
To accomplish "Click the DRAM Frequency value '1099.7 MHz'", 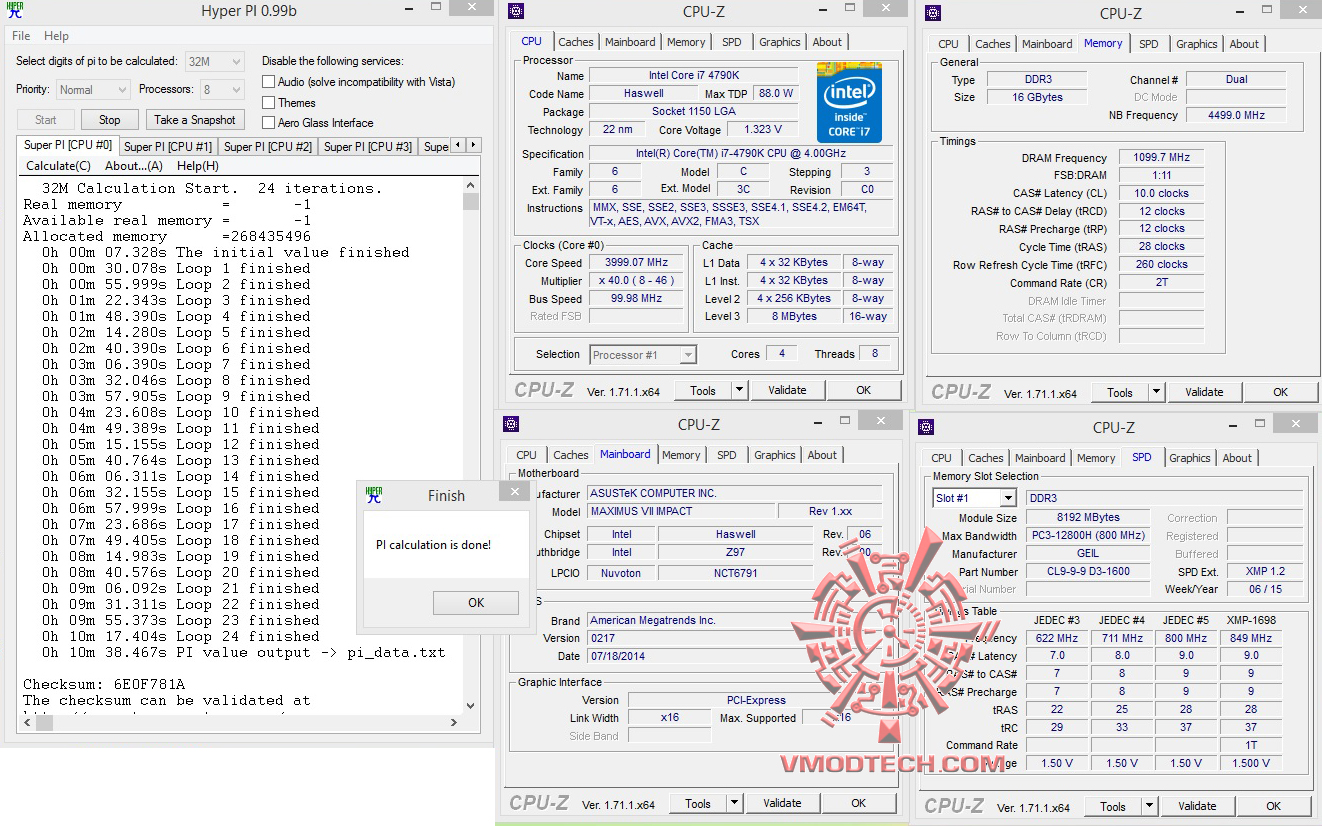I will tap(1161, 158).
